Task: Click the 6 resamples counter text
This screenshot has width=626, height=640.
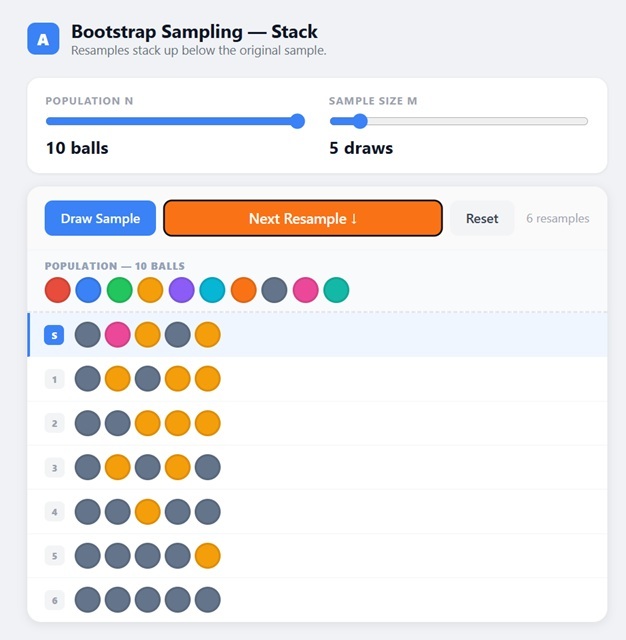Action: click(557, 218)
